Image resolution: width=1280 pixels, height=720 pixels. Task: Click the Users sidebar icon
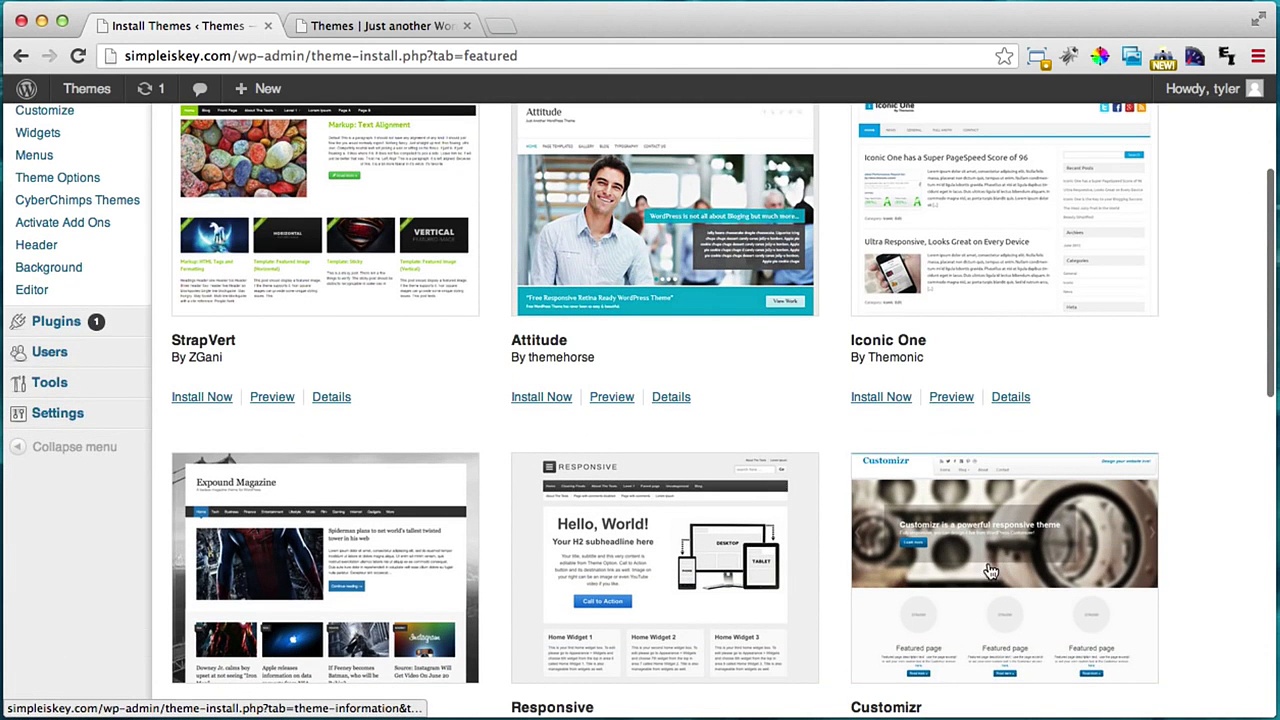(18, 352)
